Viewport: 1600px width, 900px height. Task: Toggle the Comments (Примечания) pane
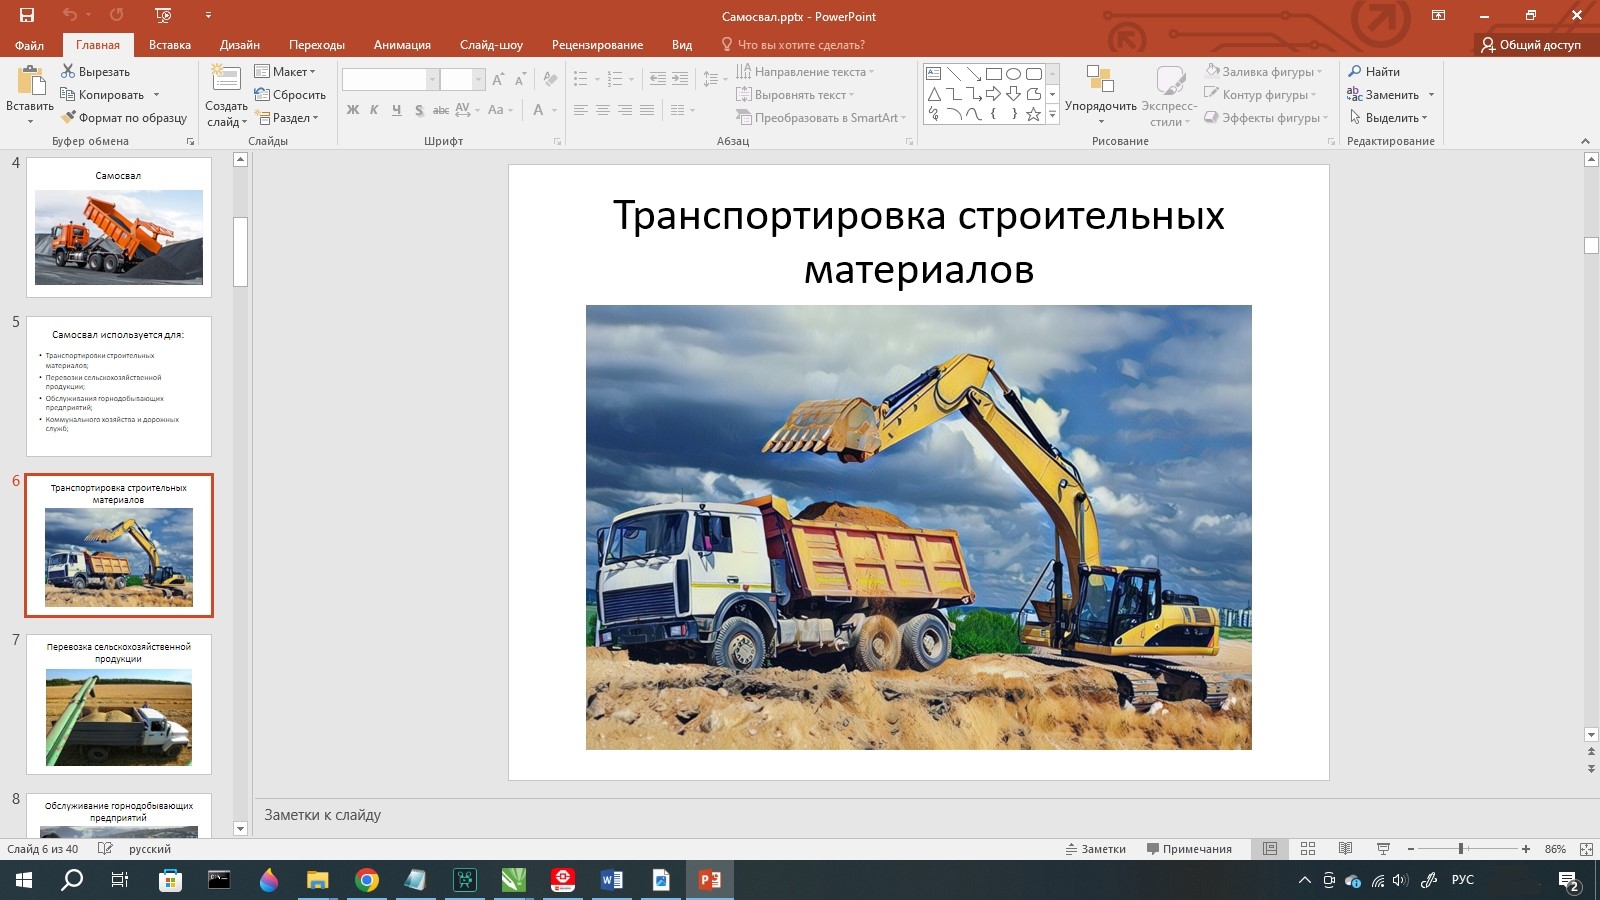click(1189, 849)
